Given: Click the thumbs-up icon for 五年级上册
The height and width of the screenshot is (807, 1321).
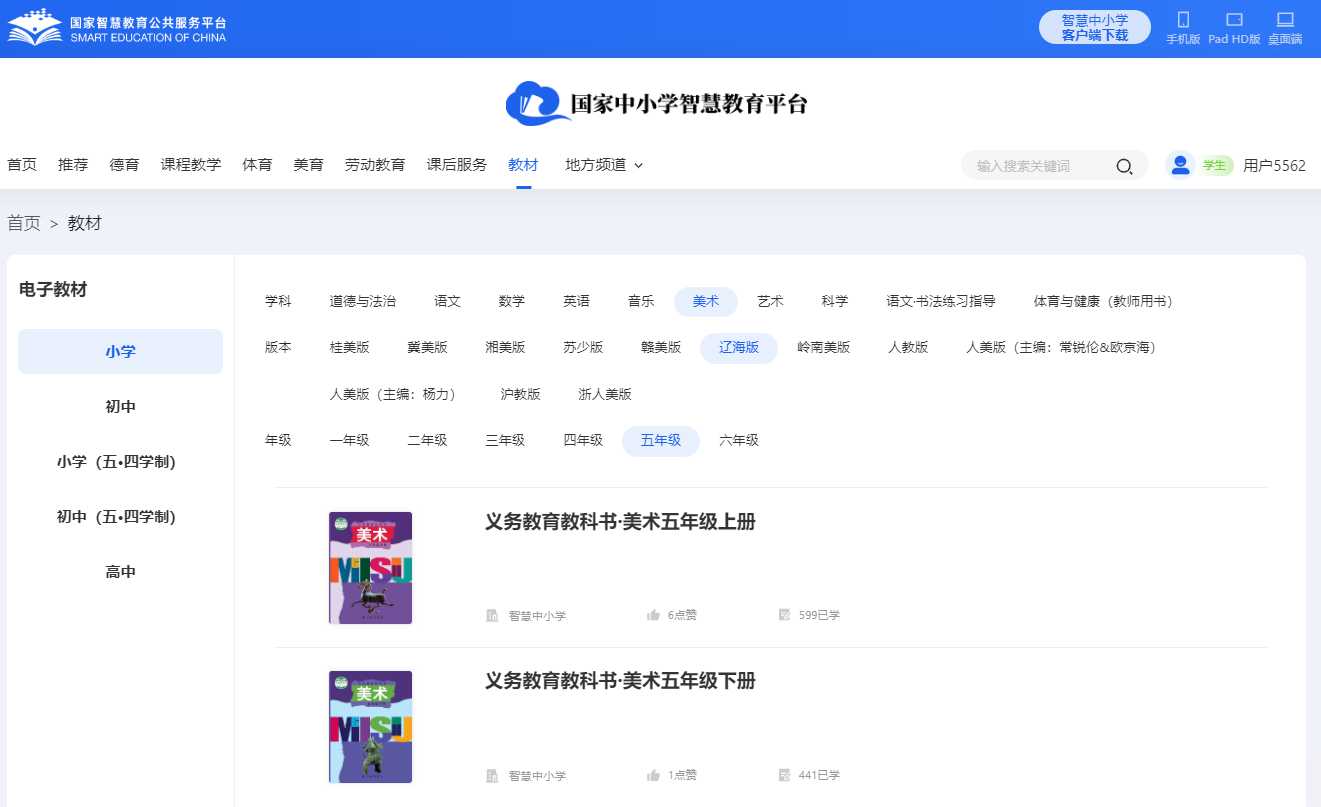Looking at the screenshot, I should click(653, 615).
